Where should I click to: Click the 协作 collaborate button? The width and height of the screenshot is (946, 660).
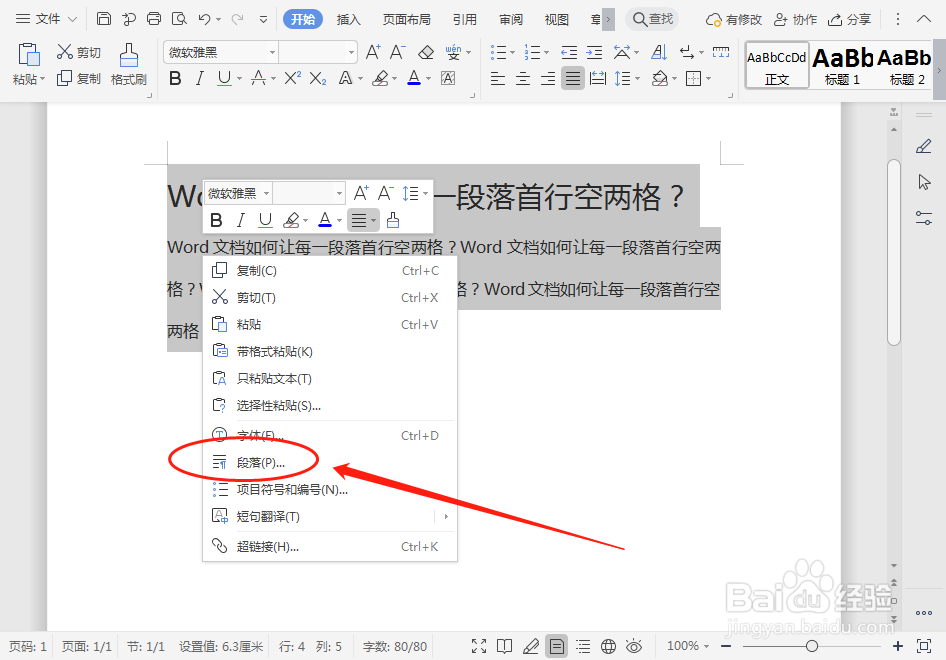pos(795,19)
